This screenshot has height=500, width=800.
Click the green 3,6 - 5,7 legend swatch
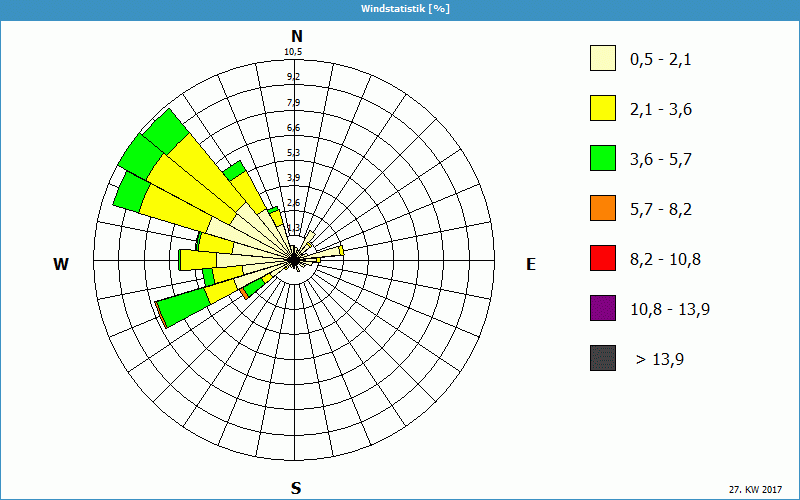[x=603, y=158]
